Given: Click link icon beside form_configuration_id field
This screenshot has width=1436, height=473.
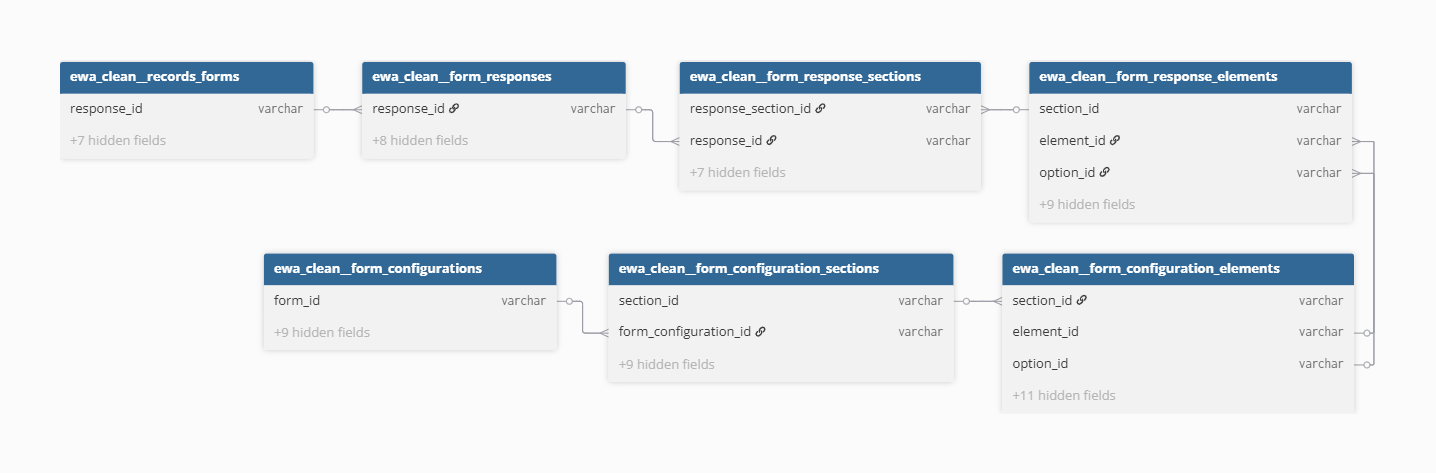Looking at the screenshot, I should pyautogui.click(x=761, y=332).
